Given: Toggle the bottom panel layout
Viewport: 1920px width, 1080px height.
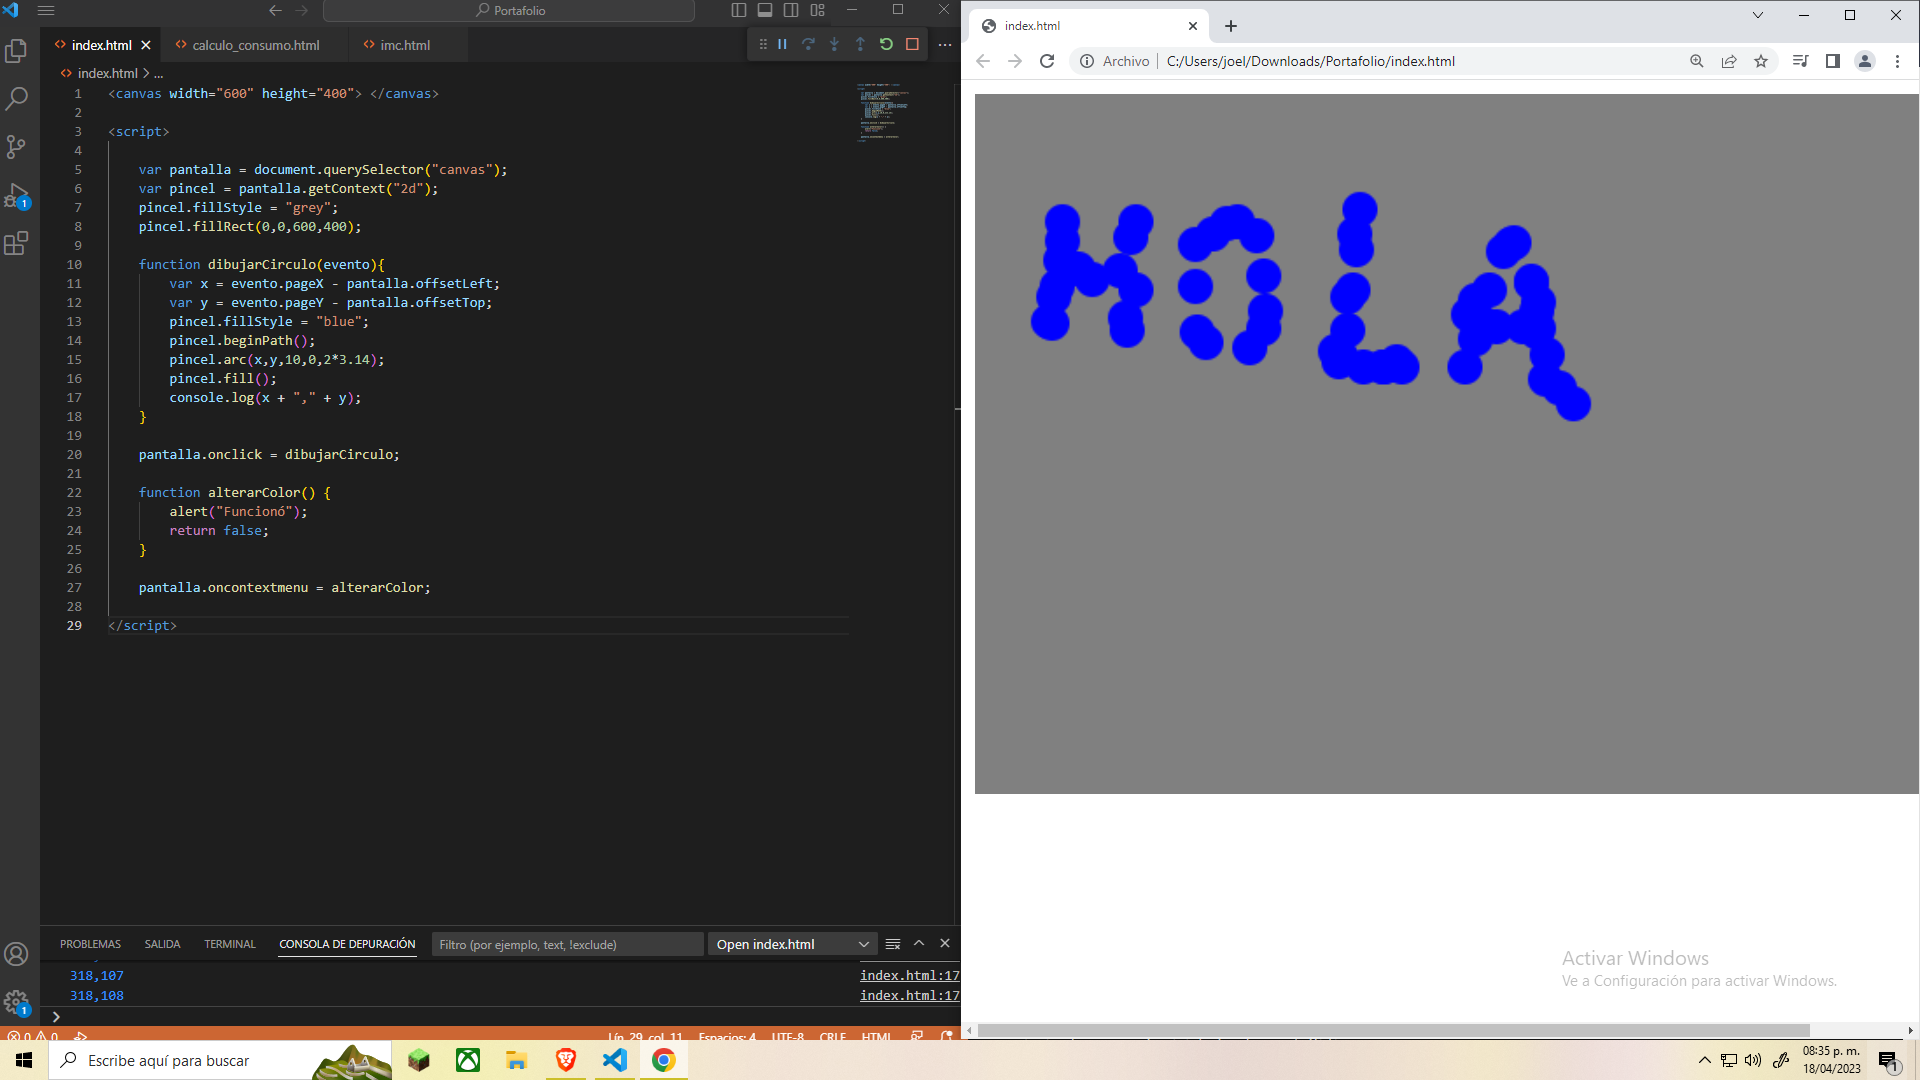Looking at the screenshot, I should [x=765, y=10].
